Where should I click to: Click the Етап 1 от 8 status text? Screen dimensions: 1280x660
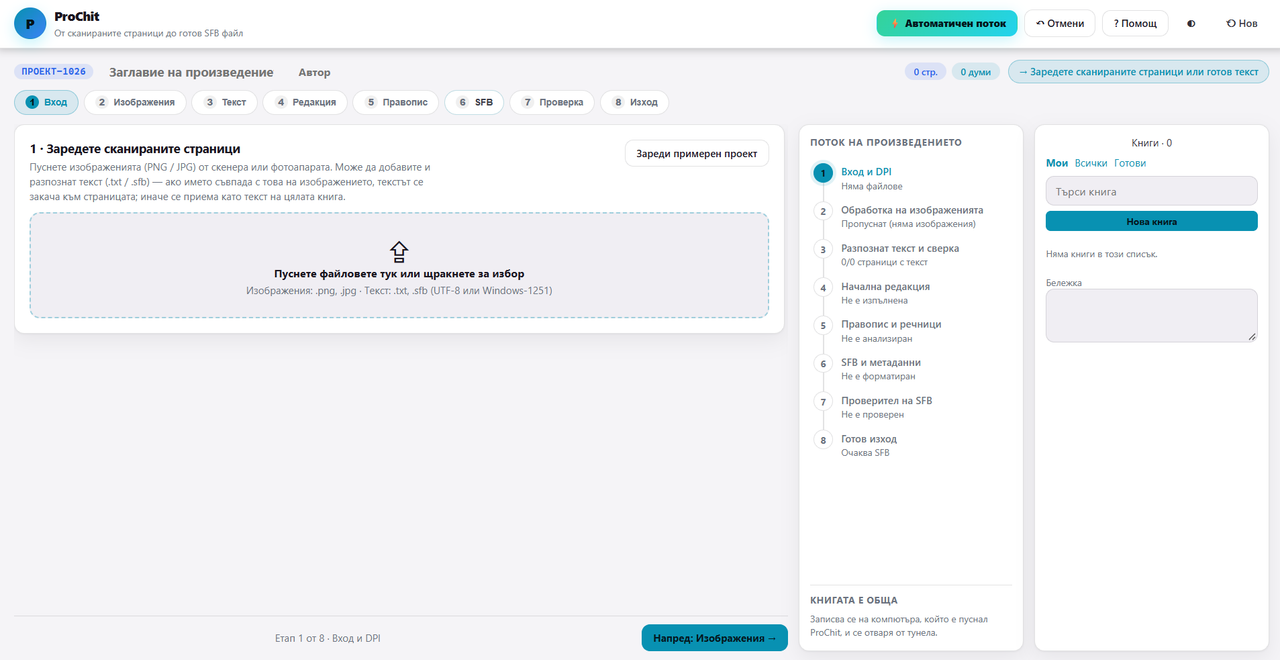pos(328,638)
